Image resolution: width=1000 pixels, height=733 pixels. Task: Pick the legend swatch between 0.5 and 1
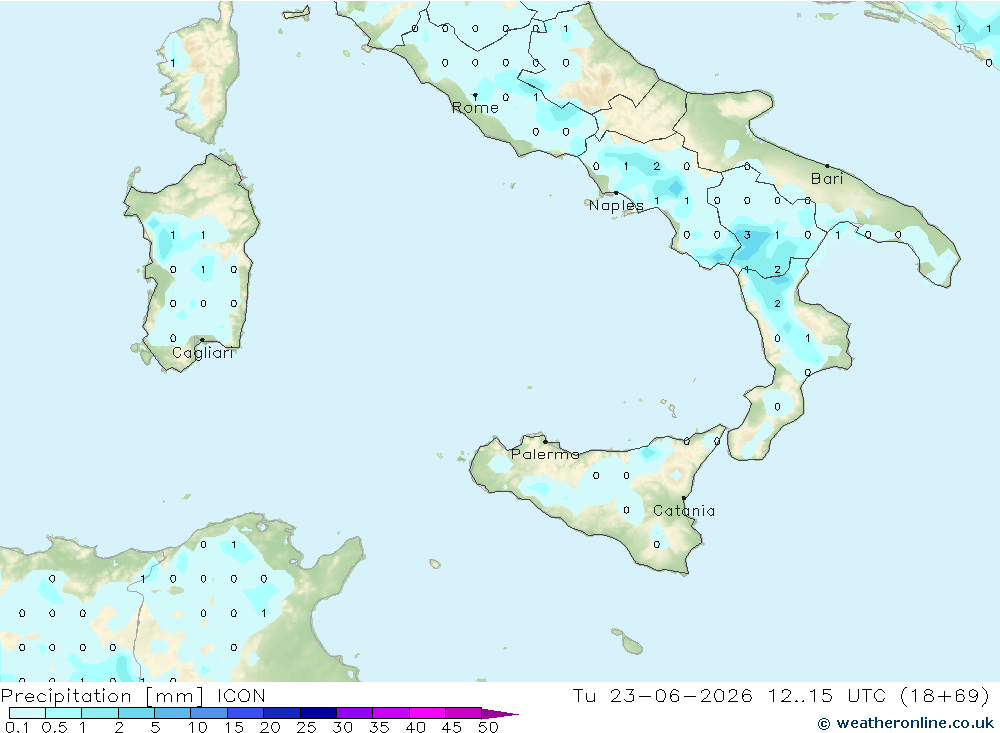click(64, 713)
